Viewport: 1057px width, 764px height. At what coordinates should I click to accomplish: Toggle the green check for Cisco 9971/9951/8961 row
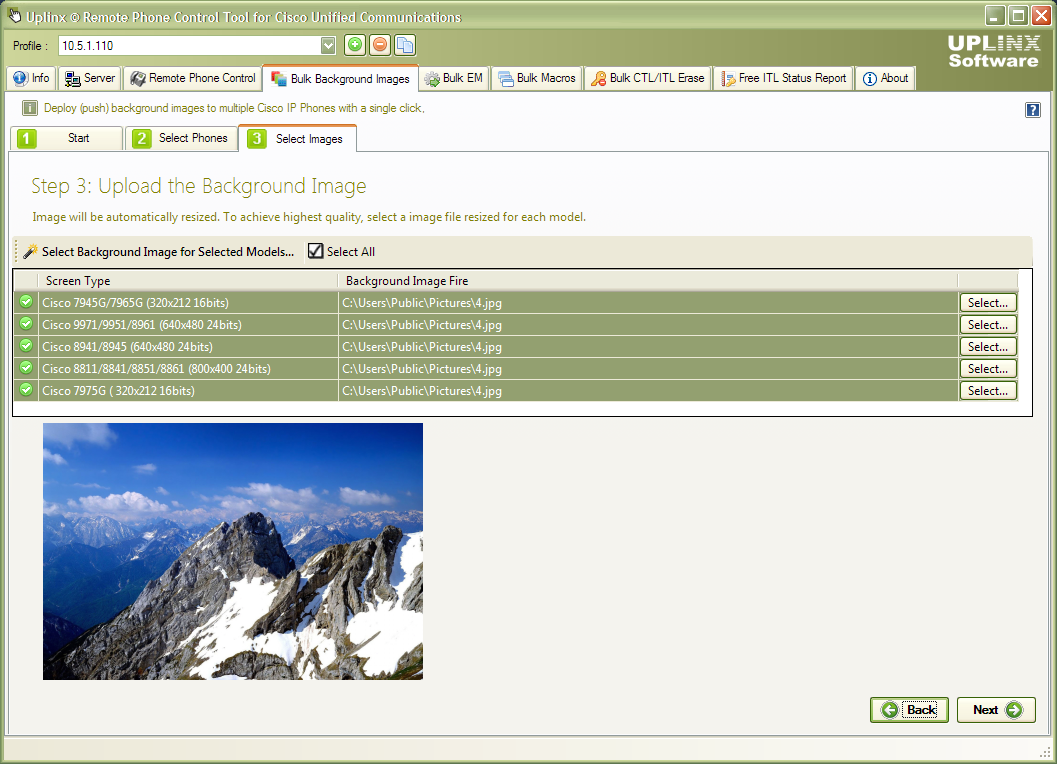point(25,324)
